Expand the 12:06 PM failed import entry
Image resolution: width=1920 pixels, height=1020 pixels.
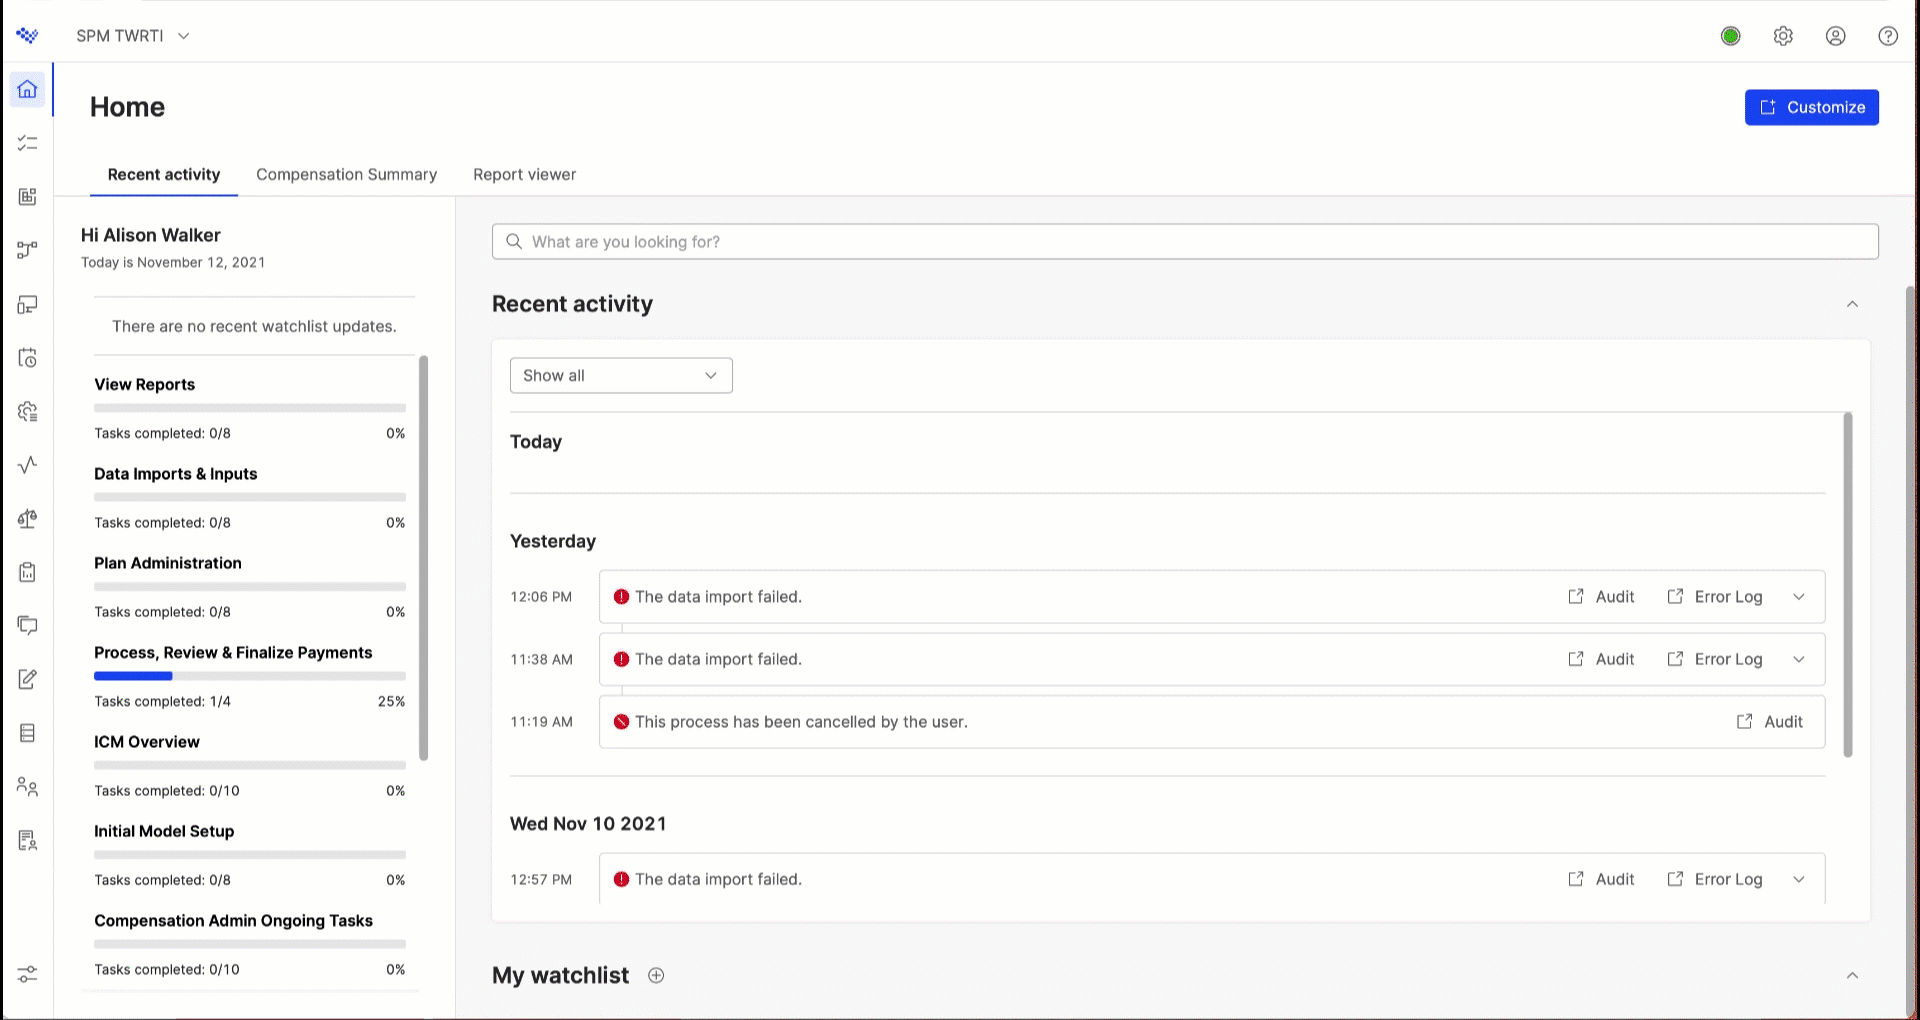click(1798, 597)
